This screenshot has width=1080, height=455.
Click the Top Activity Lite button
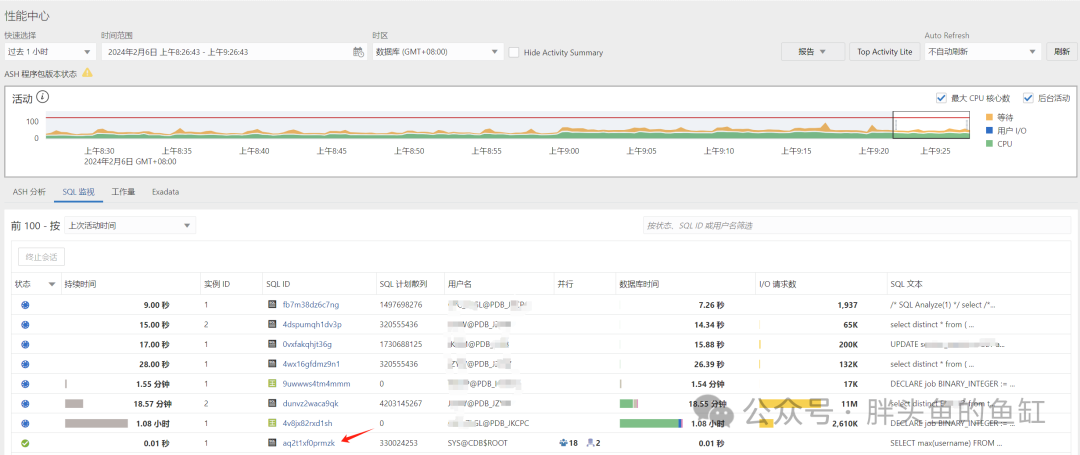884,52
